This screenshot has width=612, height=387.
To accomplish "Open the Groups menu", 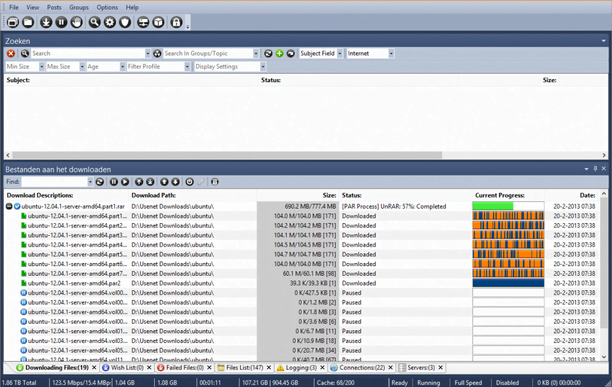I will 79,7.
